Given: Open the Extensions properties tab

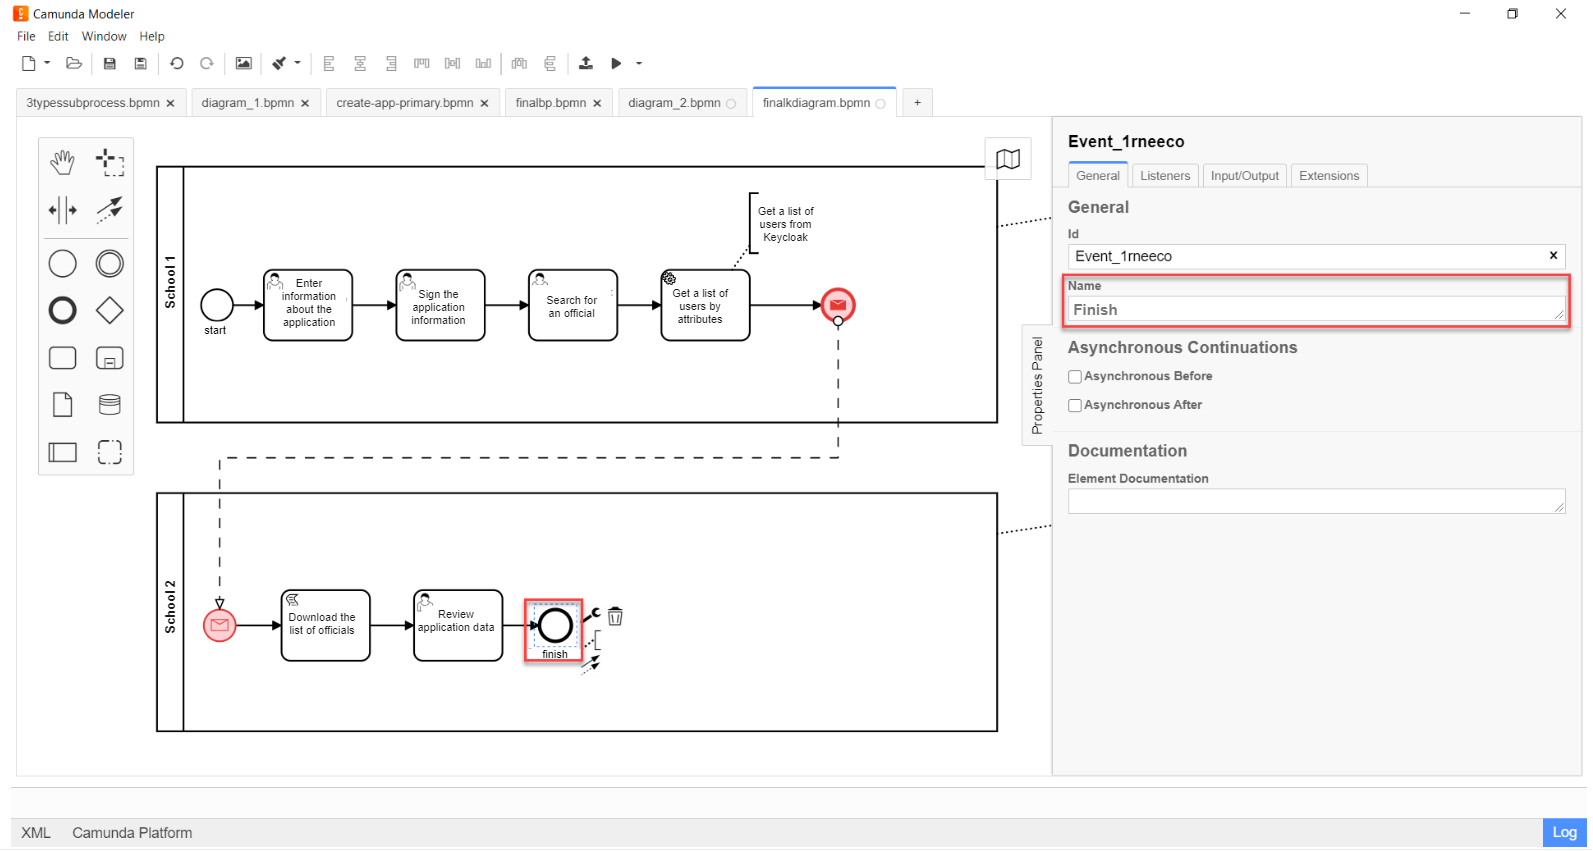Looking at the screenshot, I should (1329, 176).
